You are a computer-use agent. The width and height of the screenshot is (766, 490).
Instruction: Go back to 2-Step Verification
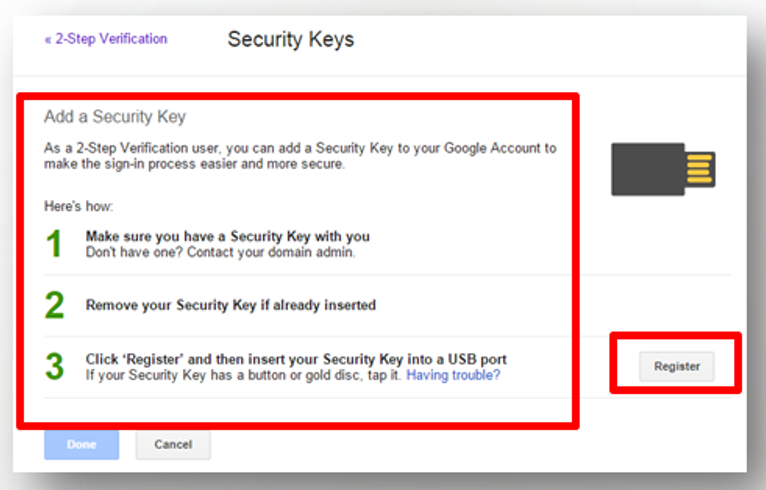click(106, 39)
